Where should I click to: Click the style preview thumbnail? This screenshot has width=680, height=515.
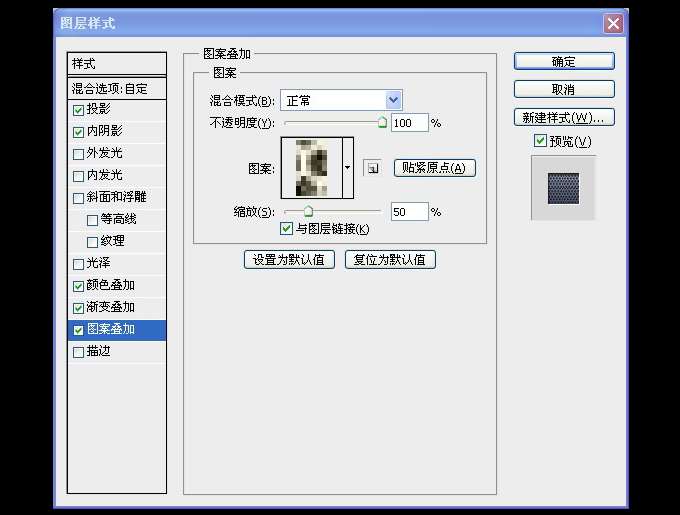pos(563,187)
